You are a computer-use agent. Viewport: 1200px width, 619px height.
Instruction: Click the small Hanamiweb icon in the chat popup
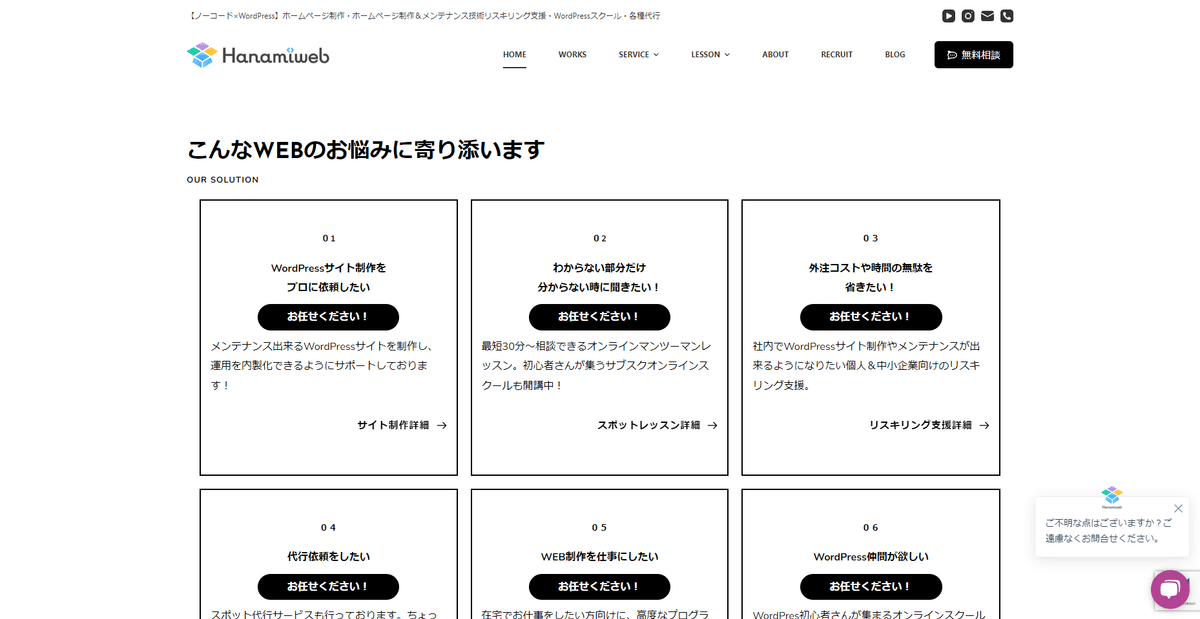click(1112, 496)
